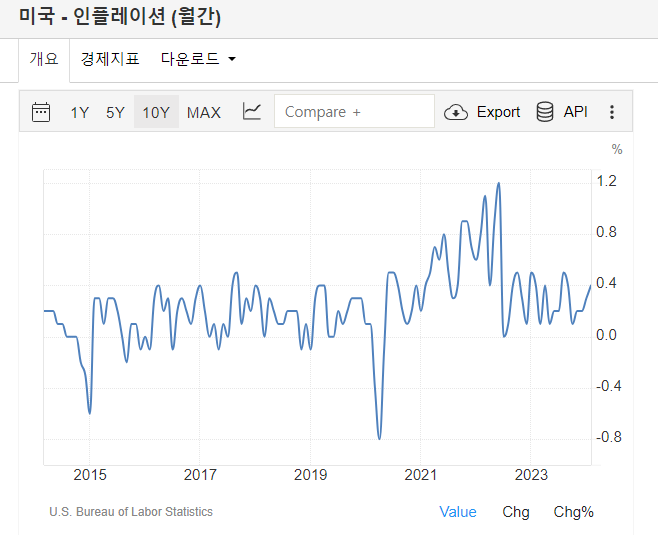Click the Export label
Screen dimensions: 658x535
point(498,112)
